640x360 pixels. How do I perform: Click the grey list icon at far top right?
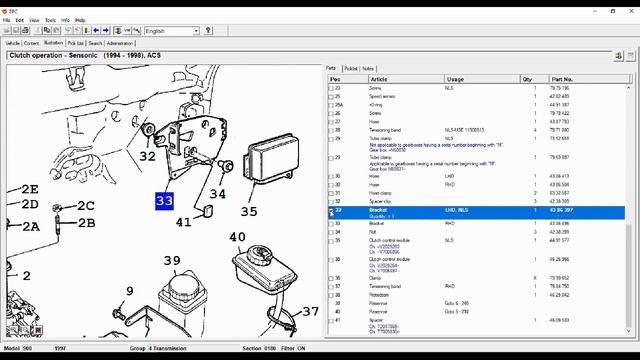click(x=631, y=56)
